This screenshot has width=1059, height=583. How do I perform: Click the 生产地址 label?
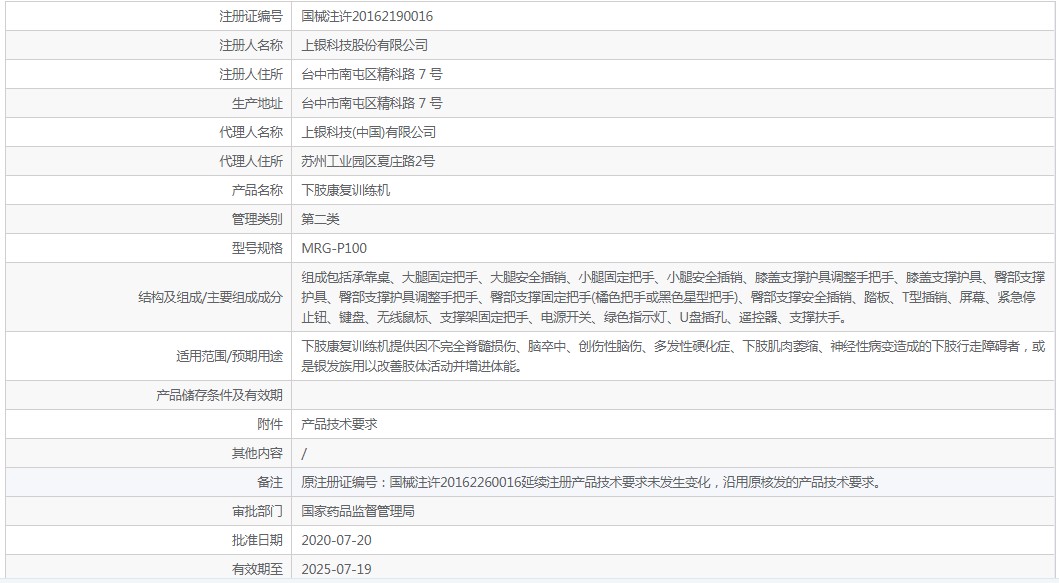(x=257, y=103)
